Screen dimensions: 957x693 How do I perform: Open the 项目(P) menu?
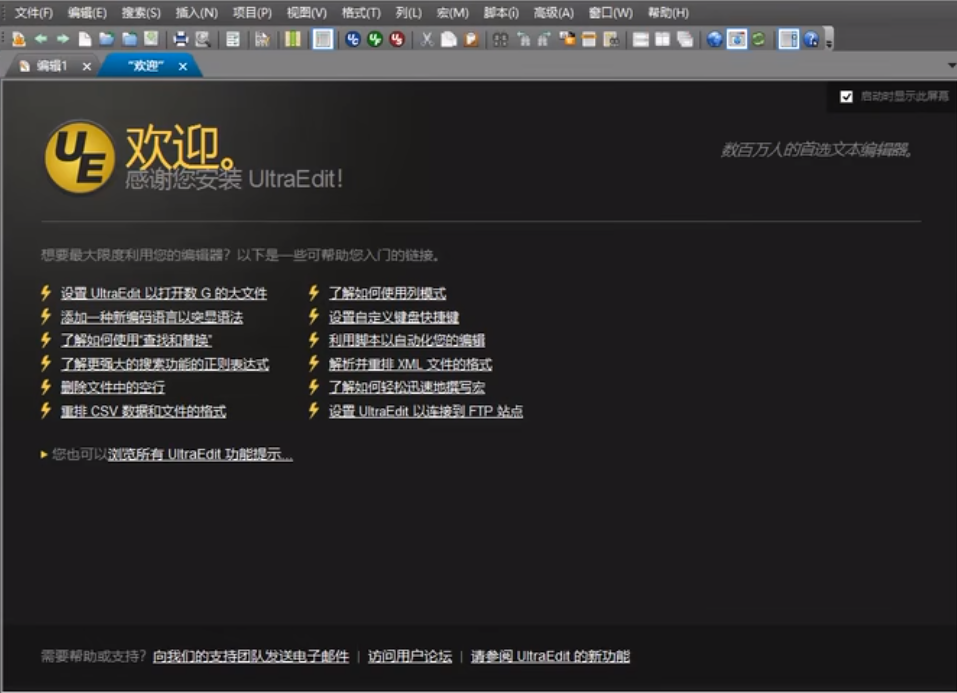252,12
